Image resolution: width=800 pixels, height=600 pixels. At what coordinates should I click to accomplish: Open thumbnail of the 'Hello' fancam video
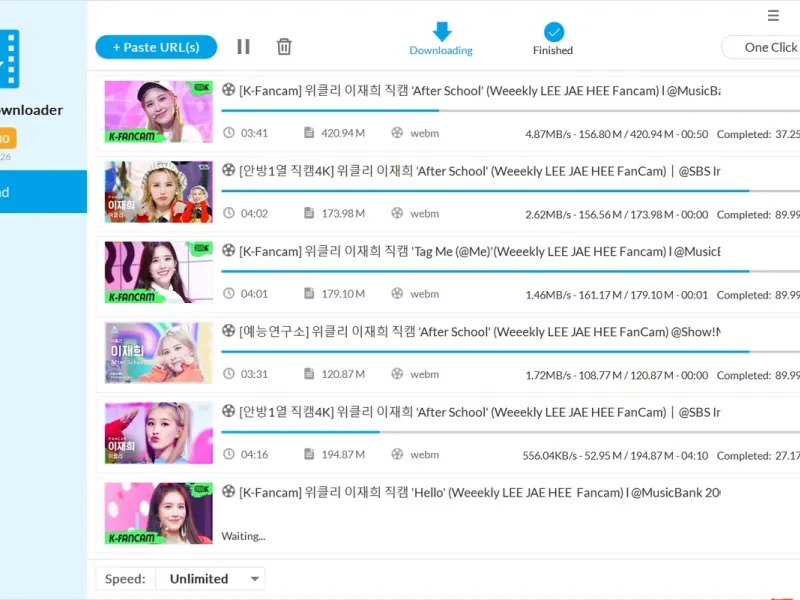click(159, 513)
